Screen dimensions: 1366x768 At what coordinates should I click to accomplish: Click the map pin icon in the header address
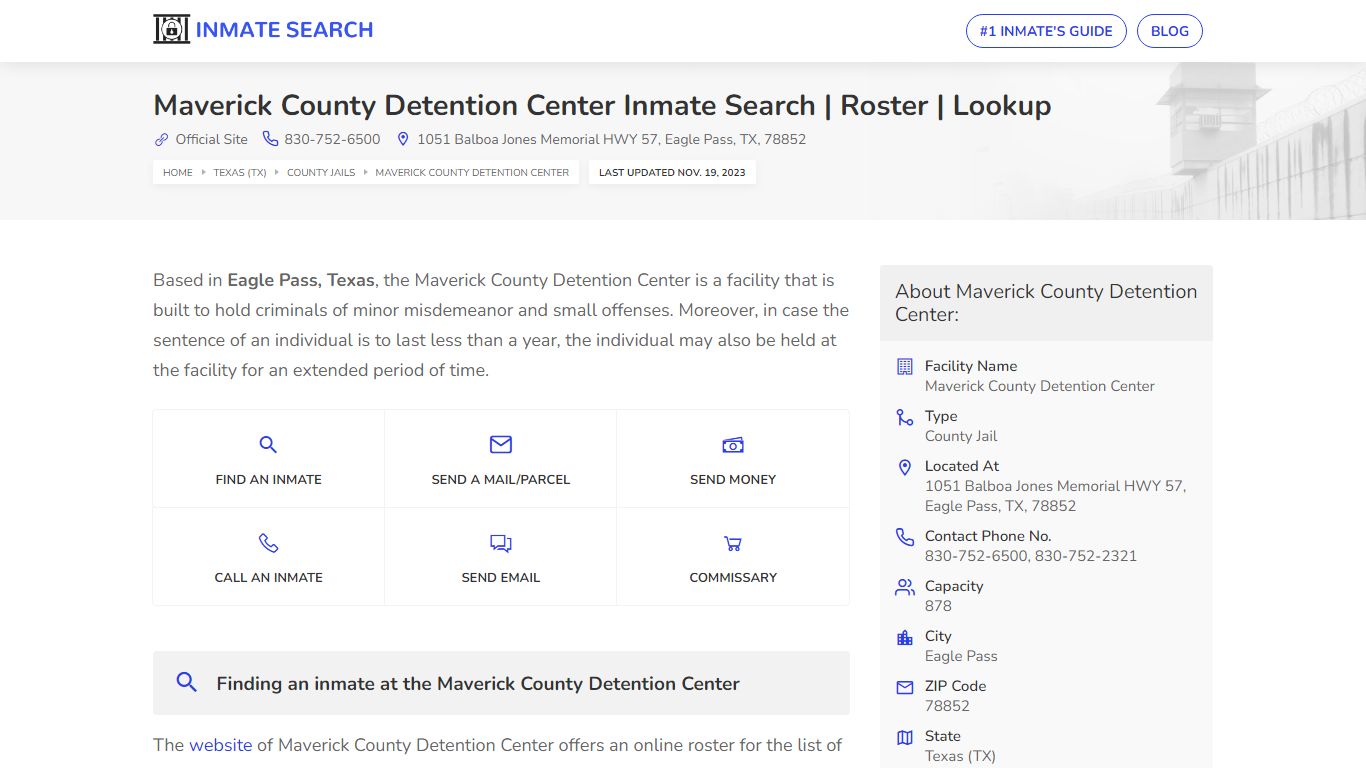[403, 139]
